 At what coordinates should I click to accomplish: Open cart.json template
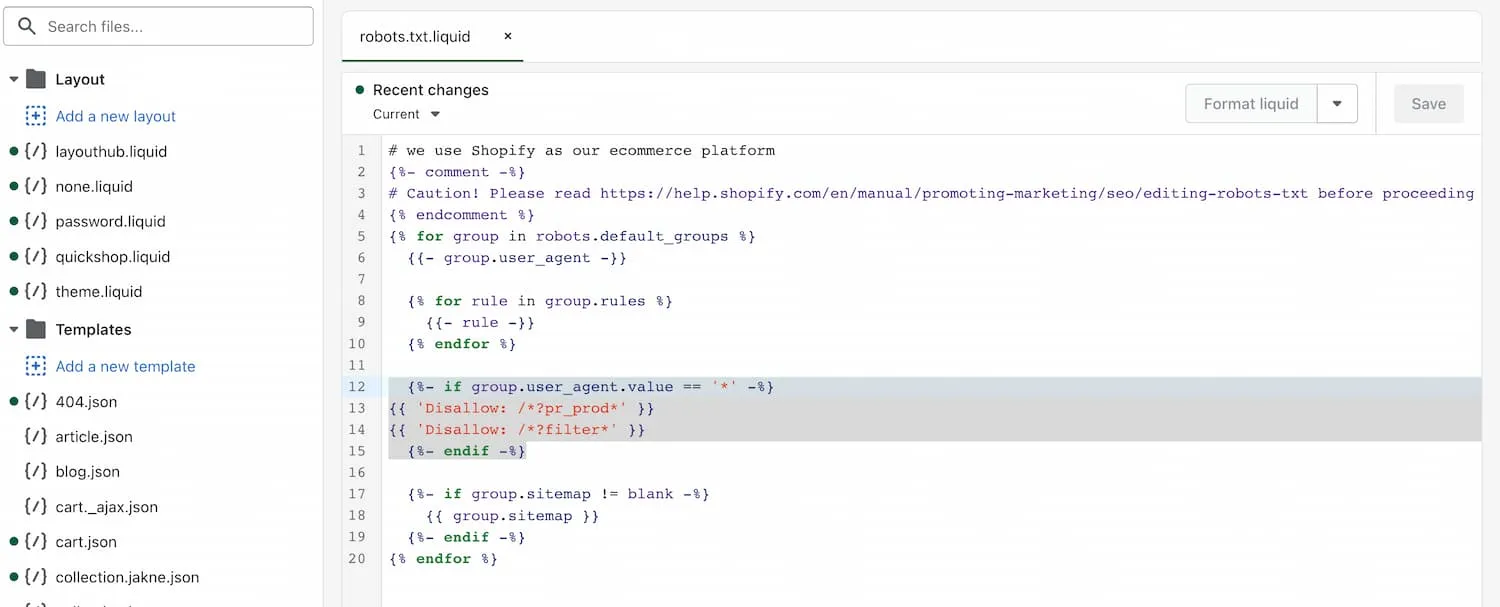86,541
